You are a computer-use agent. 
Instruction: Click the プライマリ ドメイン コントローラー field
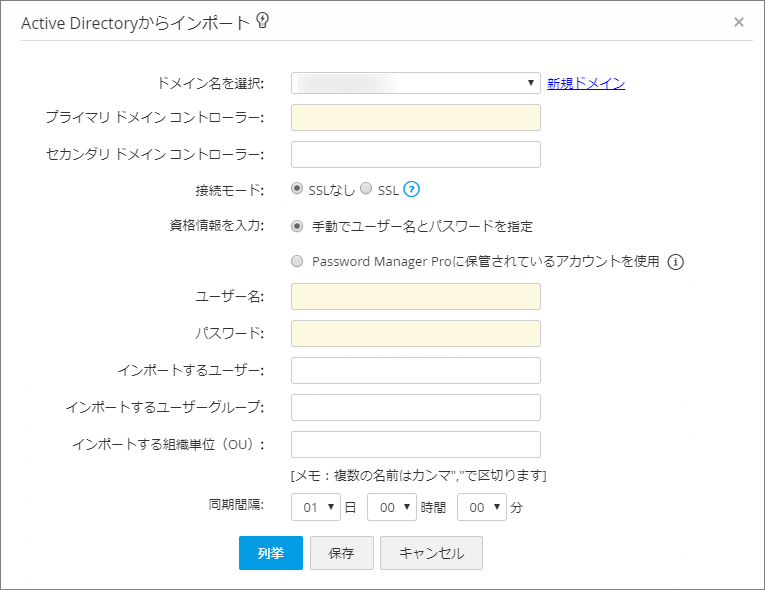click(416, 118)
